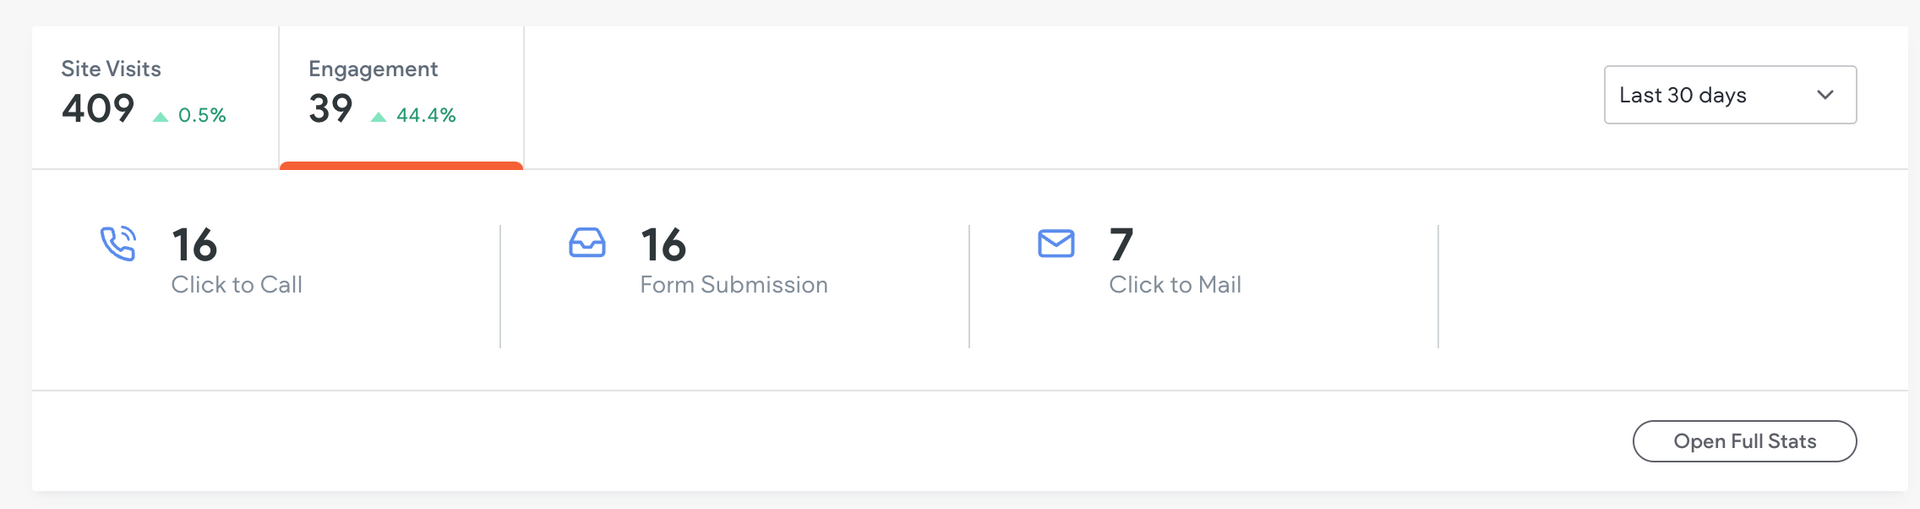This screenshot has width=1920, height=509.
Task: Open the Last 30 days dropdown
Action: point(1729,95)
